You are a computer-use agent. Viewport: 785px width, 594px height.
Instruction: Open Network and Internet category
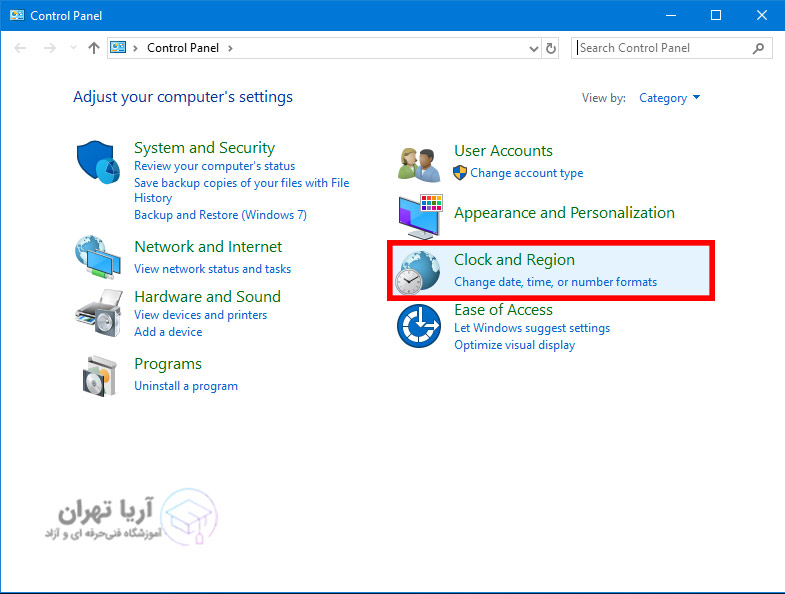point(208,246)
